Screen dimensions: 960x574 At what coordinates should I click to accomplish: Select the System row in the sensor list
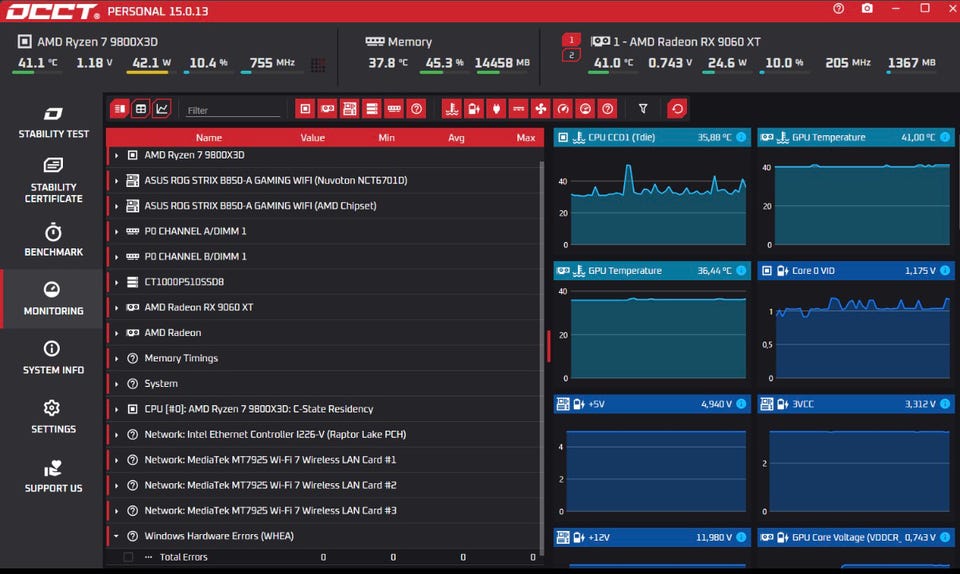click(x=323, y=384)
